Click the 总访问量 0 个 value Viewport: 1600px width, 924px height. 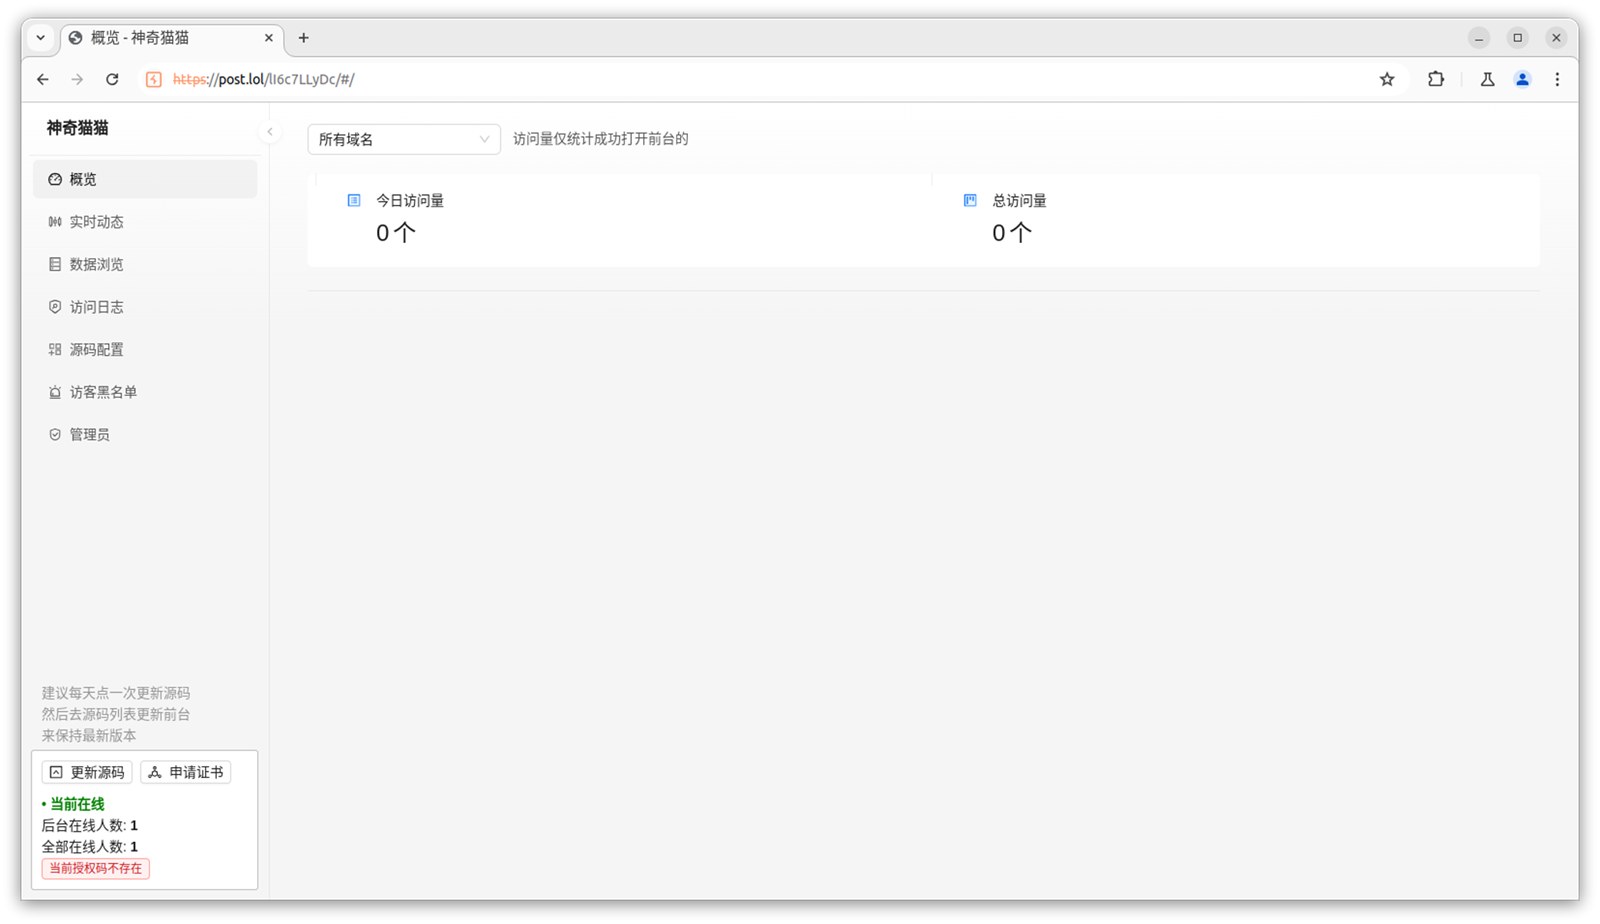(x=1012, y=233)
